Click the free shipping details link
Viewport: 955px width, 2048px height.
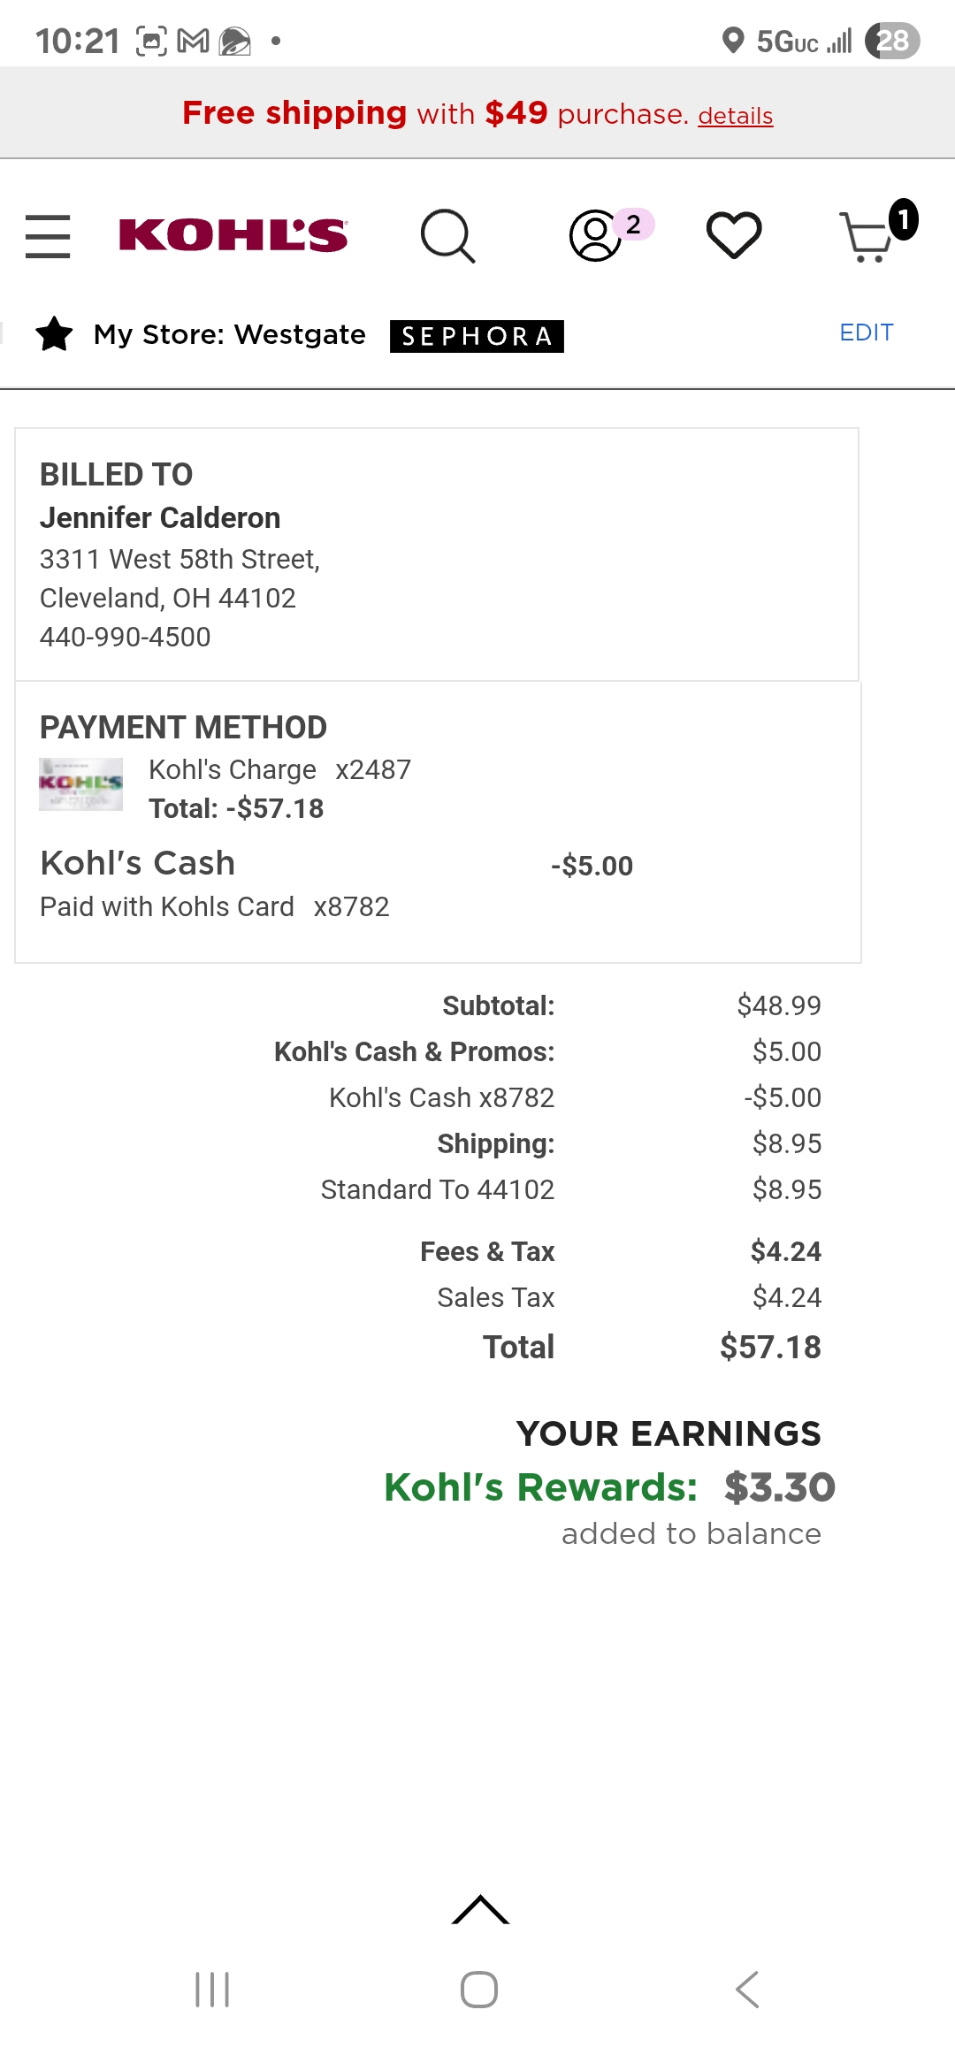pos(735,116)
